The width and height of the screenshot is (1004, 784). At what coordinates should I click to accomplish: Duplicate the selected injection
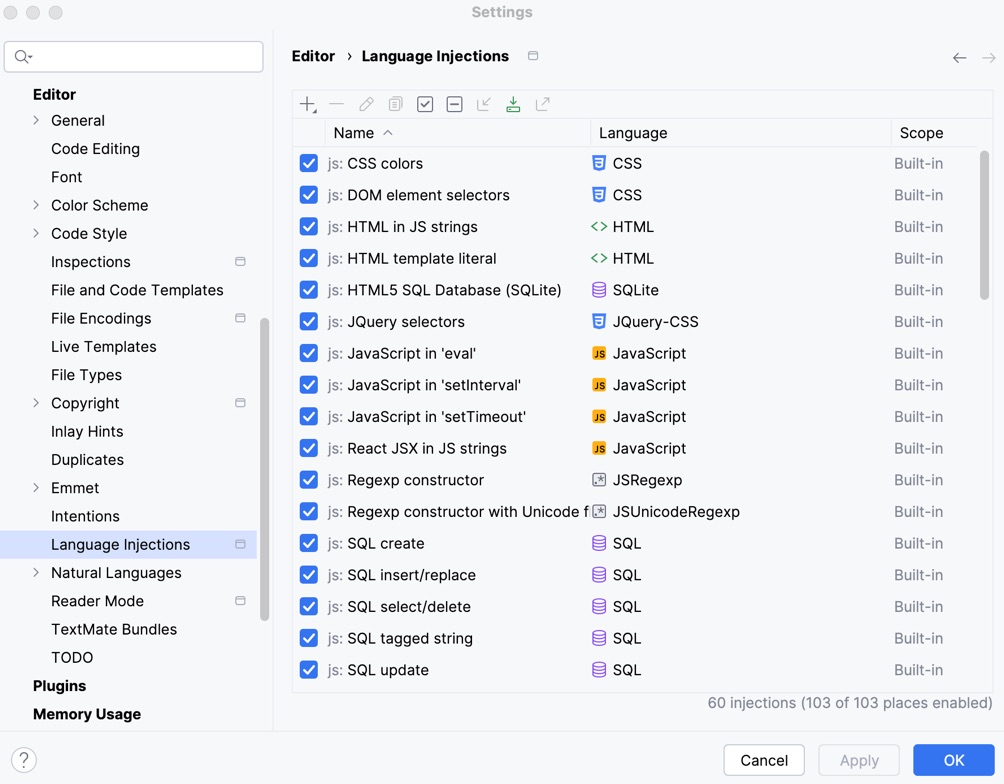pyautogui.click(x=395, y=104)
